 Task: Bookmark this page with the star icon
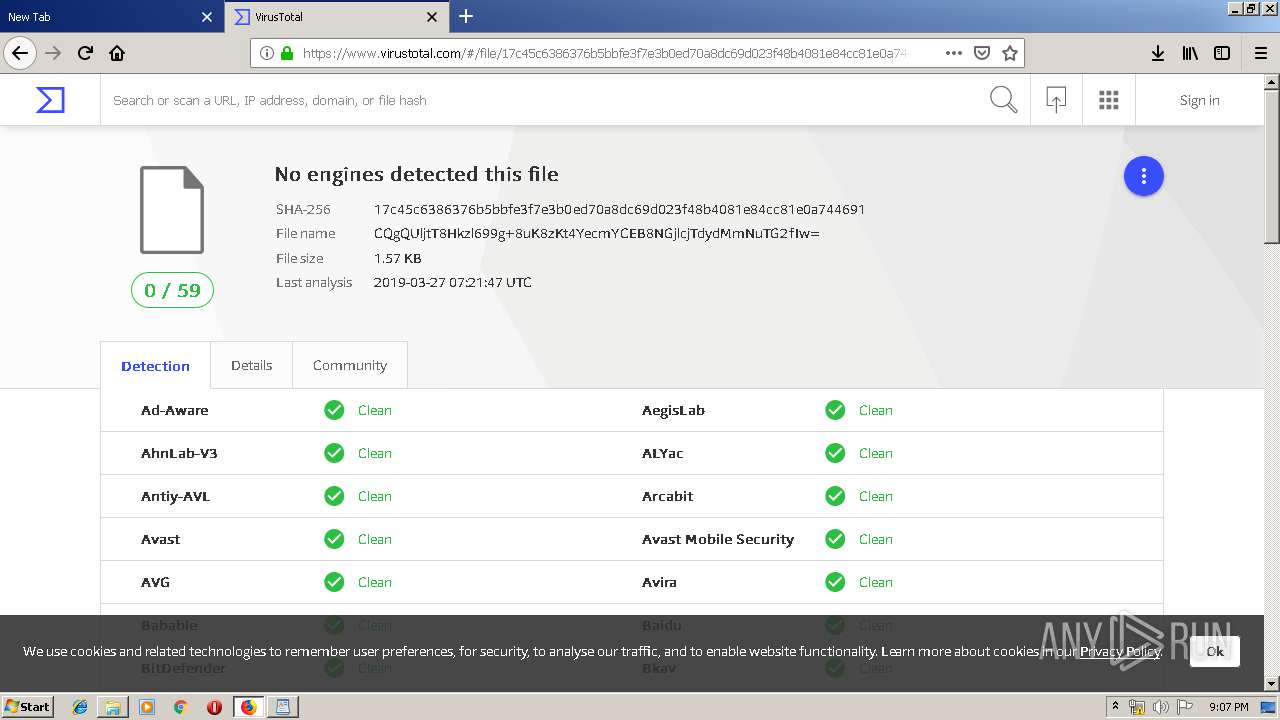1010,53
